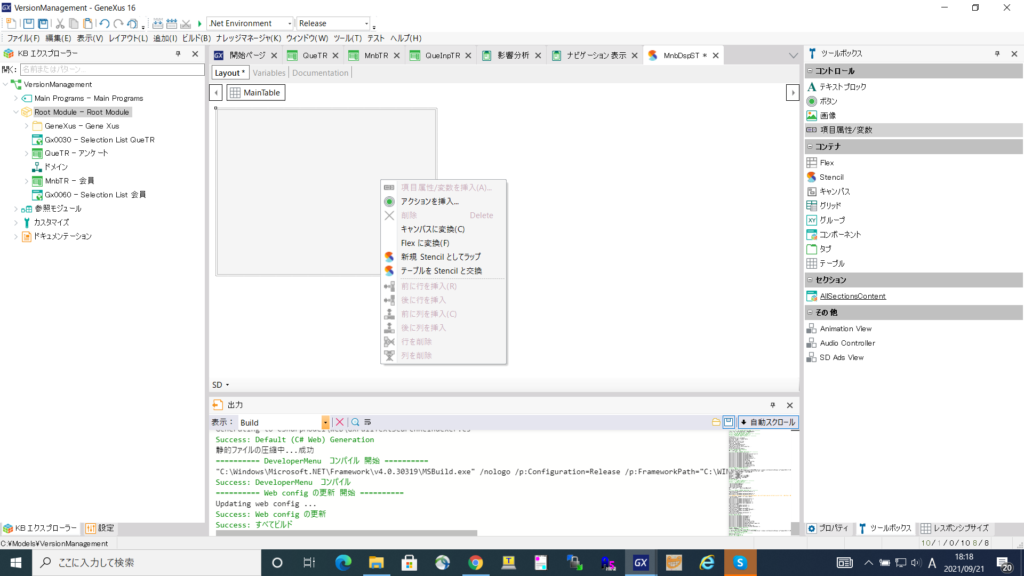The width and height of the screenshot is (1024, 576).
Task: Toggle pin on KB エクスプローラー panel
Action: 178,54
